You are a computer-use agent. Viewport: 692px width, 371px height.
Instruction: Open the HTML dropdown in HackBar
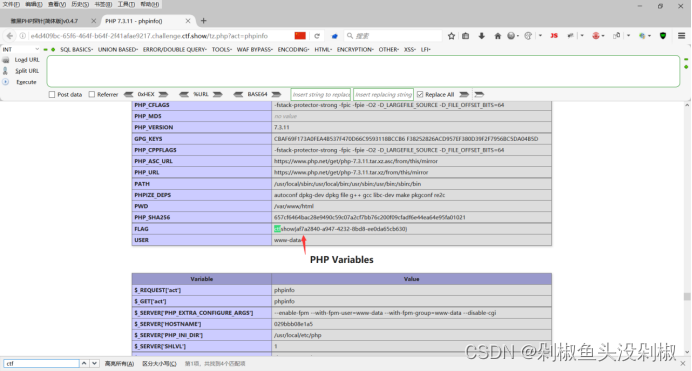tap(323, 49)
